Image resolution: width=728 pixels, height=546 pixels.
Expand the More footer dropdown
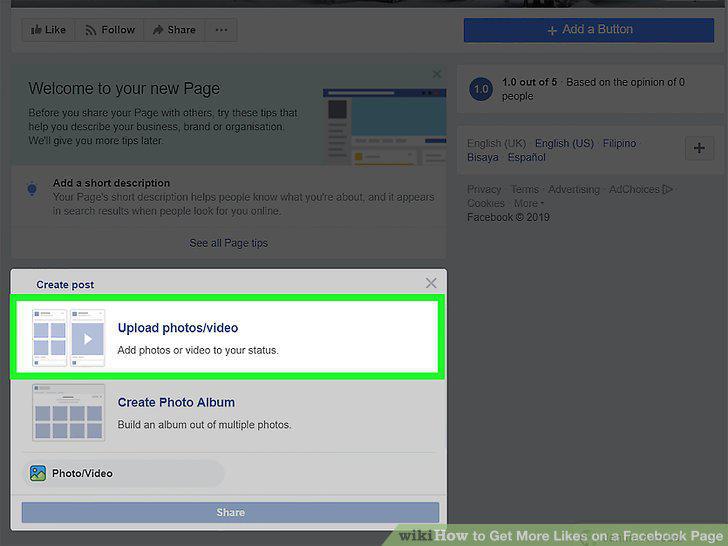click(529, 203)
